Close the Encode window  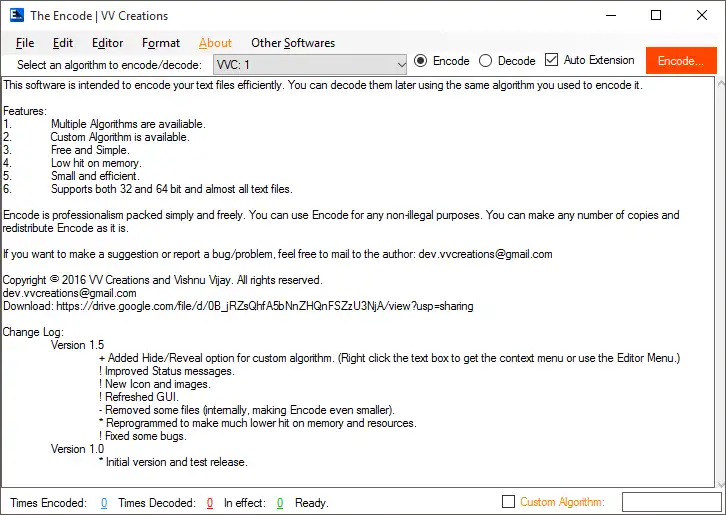(701, 15)
